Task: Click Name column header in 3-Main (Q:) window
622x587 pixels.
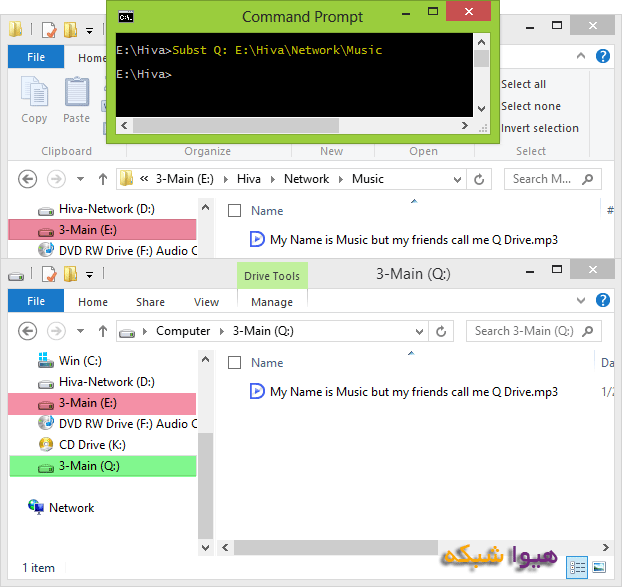Action: click(267, 363)
